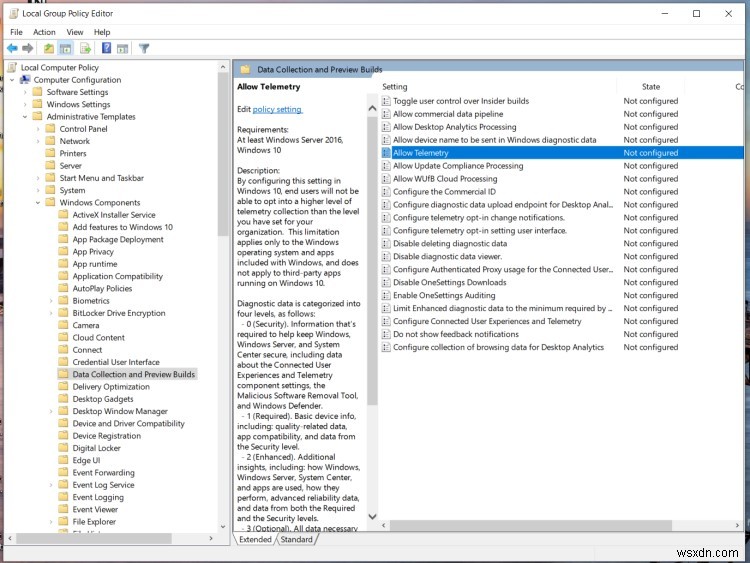Open the File menu
This screenshot has height=563, width=750.
pos(16,32)
